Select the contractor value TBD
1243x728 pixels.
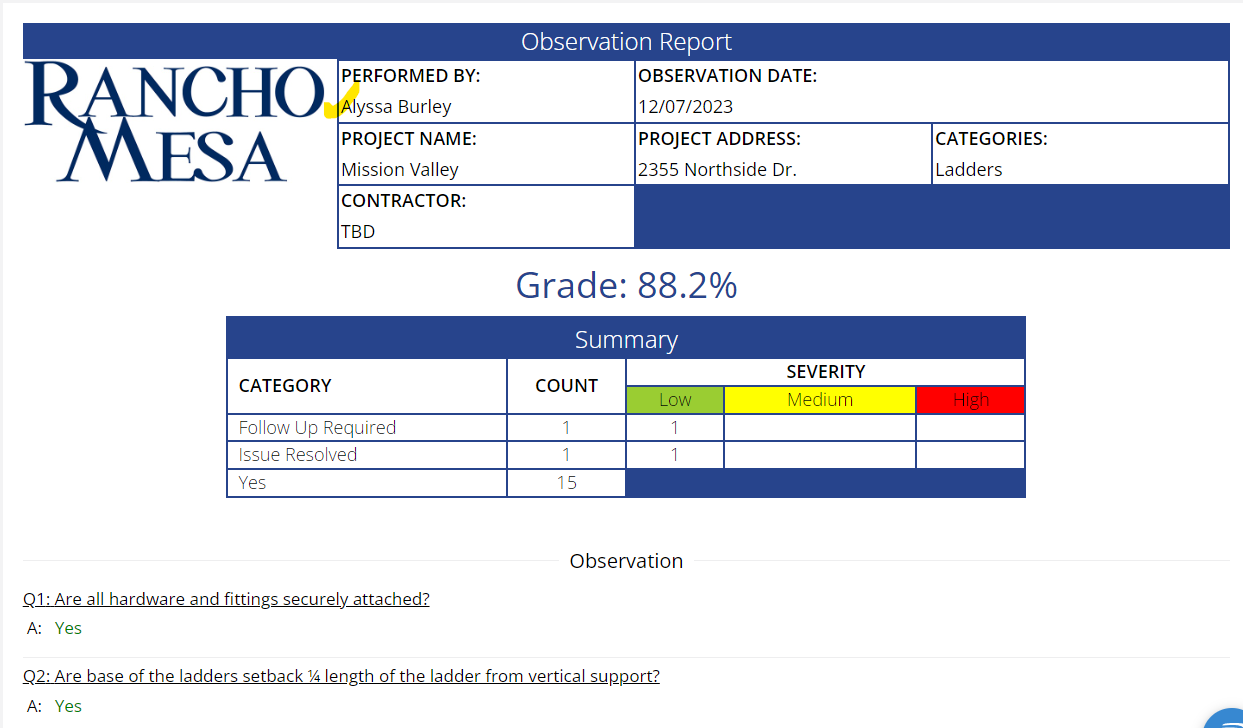pos(358,231)
